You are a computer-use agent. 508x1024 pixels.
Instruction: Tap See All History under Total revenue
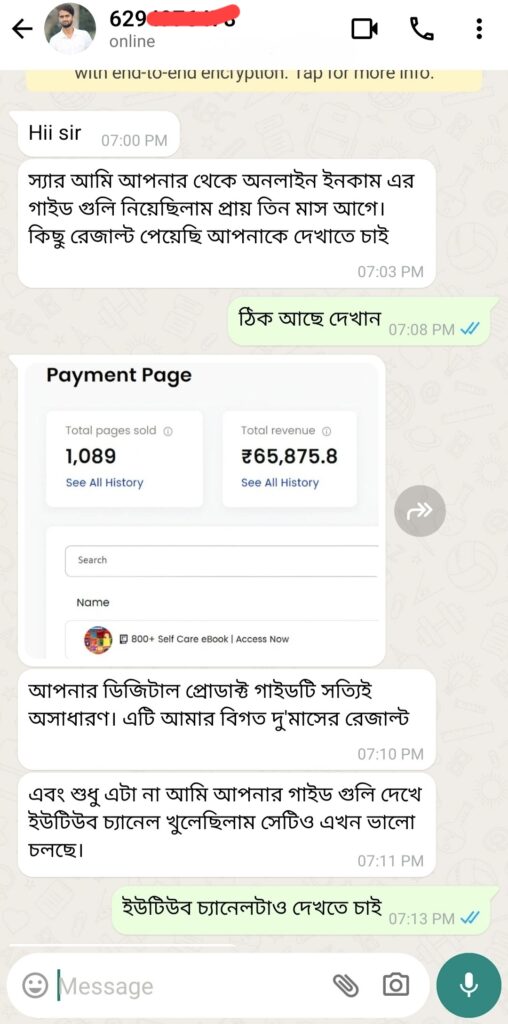[279, 483]
